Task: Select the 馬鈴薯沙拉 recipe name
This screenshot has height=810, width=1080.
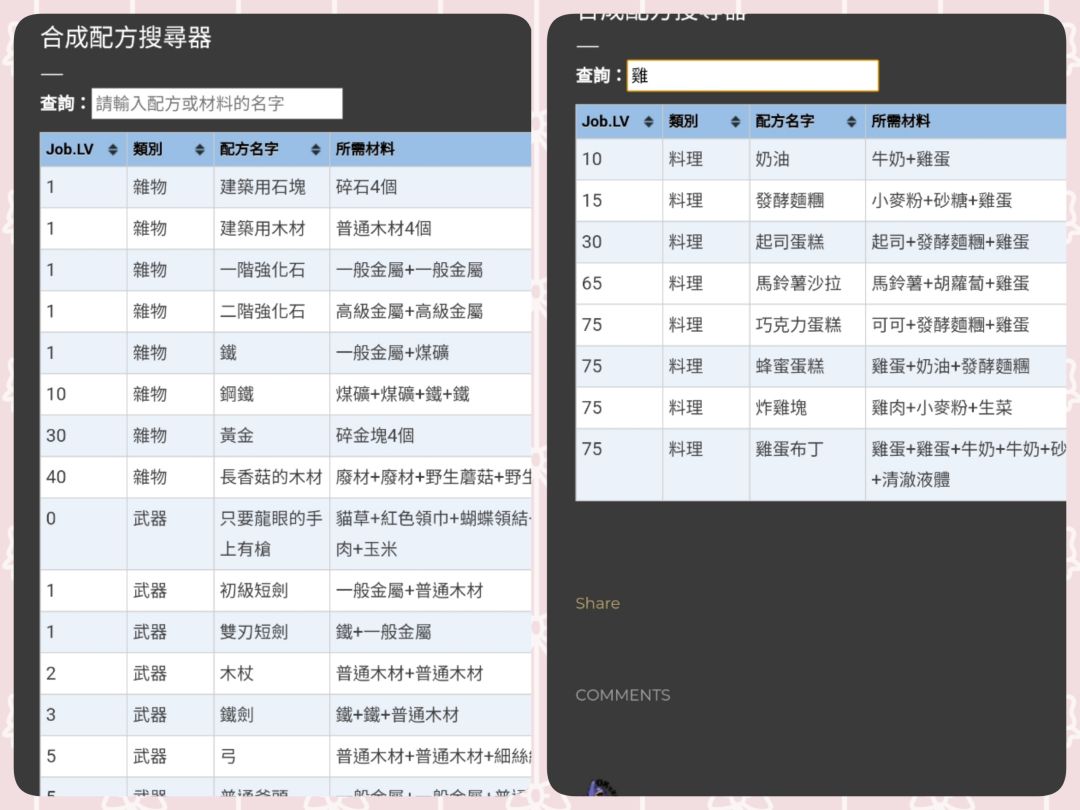Action: pos(798,283)
